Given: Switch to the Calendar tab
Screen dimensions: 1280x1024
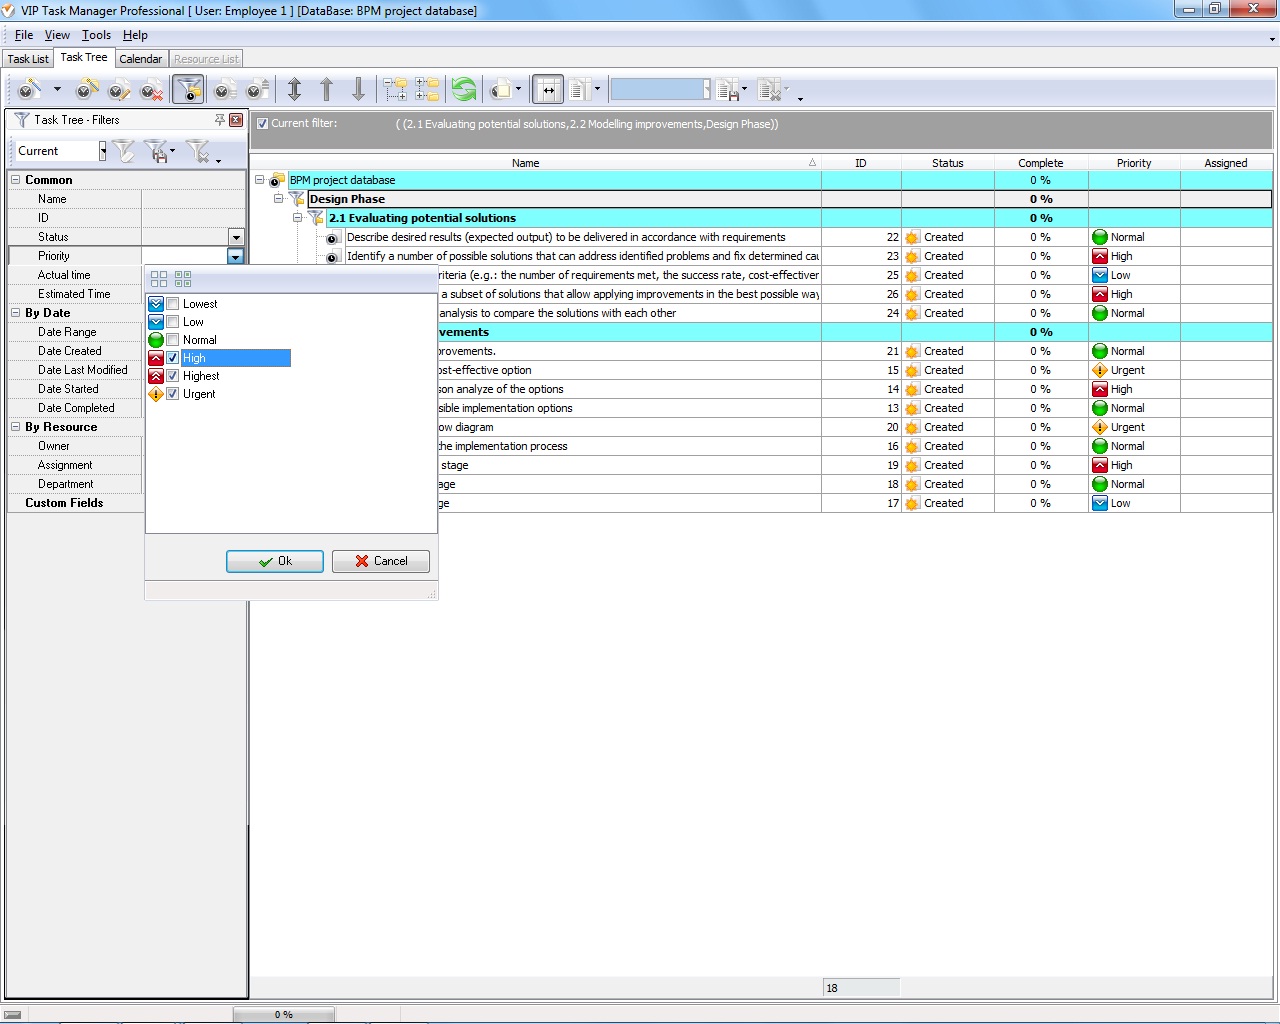Looking at the screenshot, I should 140,59.
